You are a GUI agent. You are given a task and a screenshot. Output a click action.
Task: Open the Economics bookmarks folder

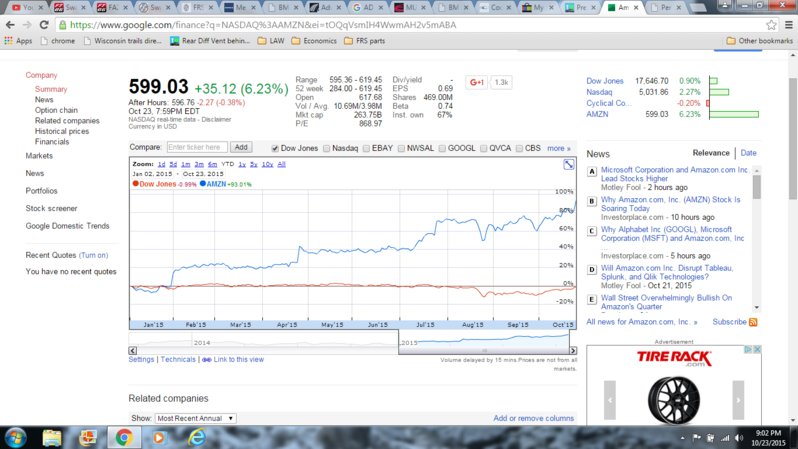click(x=314, y=41)
